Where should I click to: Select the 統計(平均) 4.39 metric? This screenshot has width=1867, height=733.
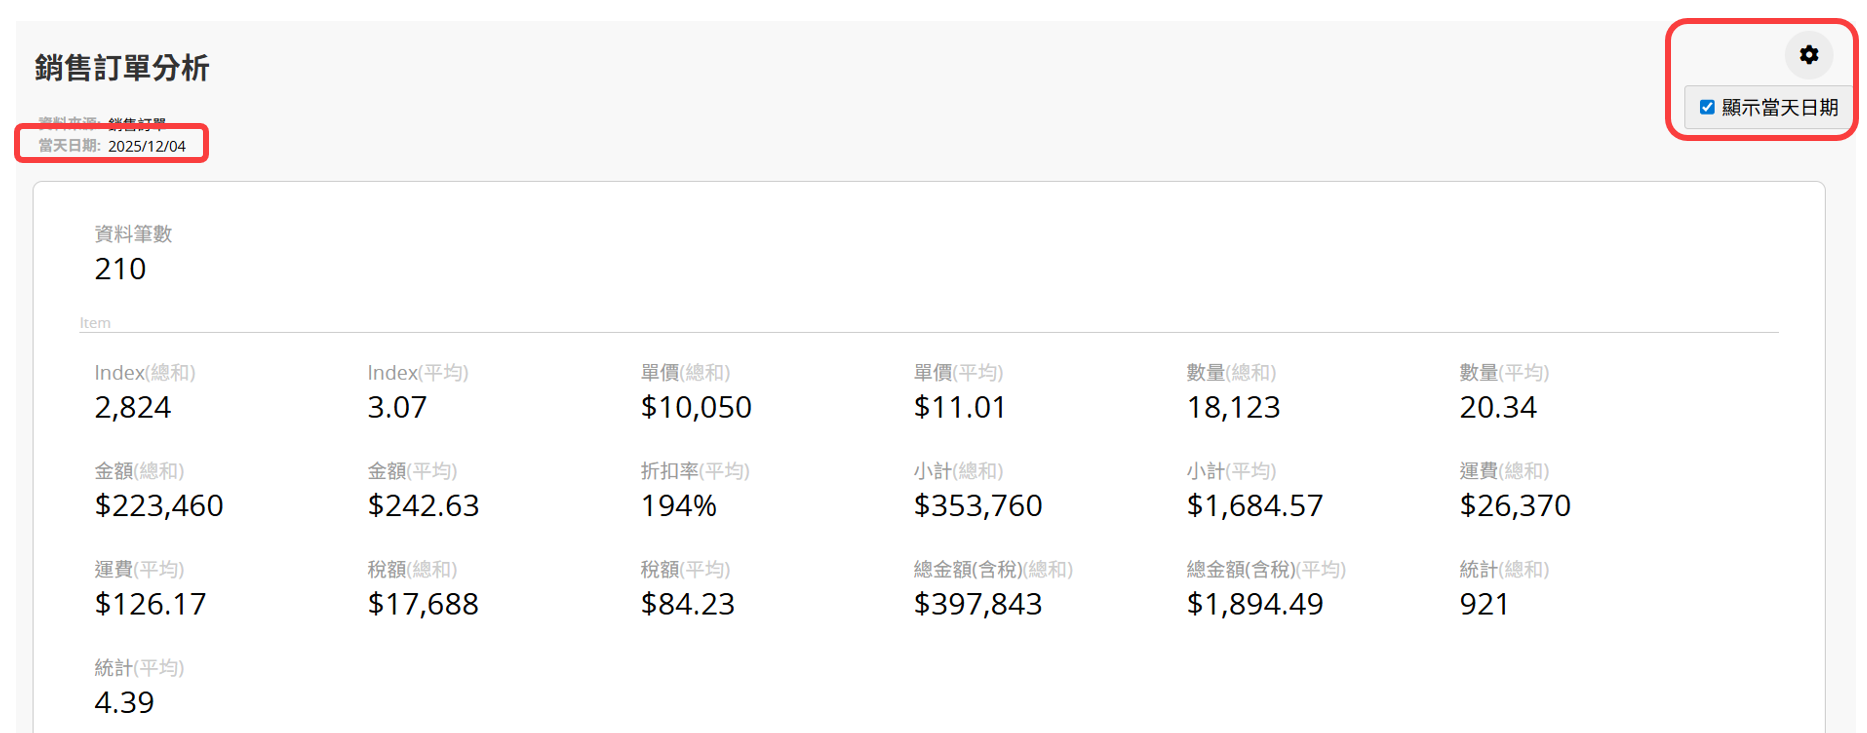click(124, 702)
